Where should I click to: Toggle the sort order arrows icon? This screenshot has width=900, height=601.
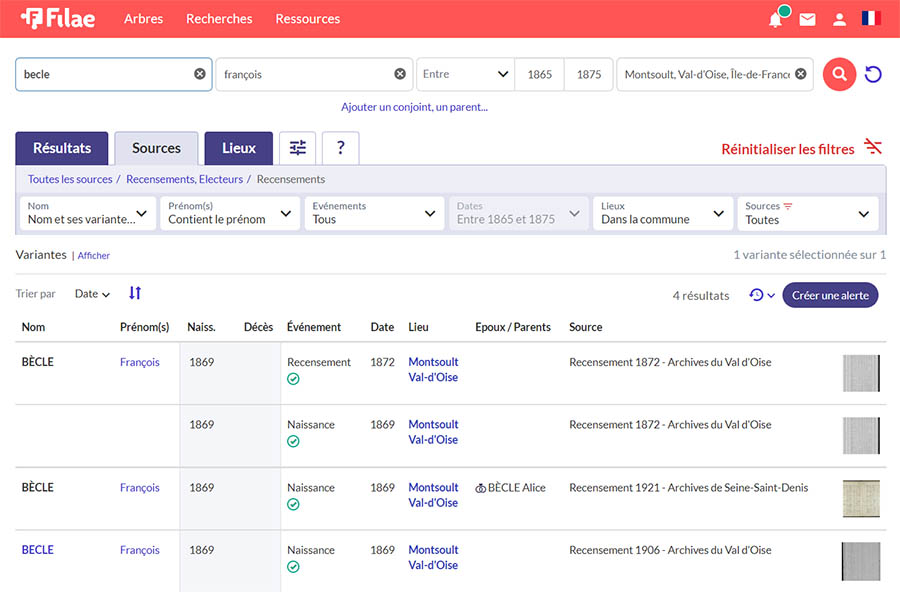[x=135, y=293]
